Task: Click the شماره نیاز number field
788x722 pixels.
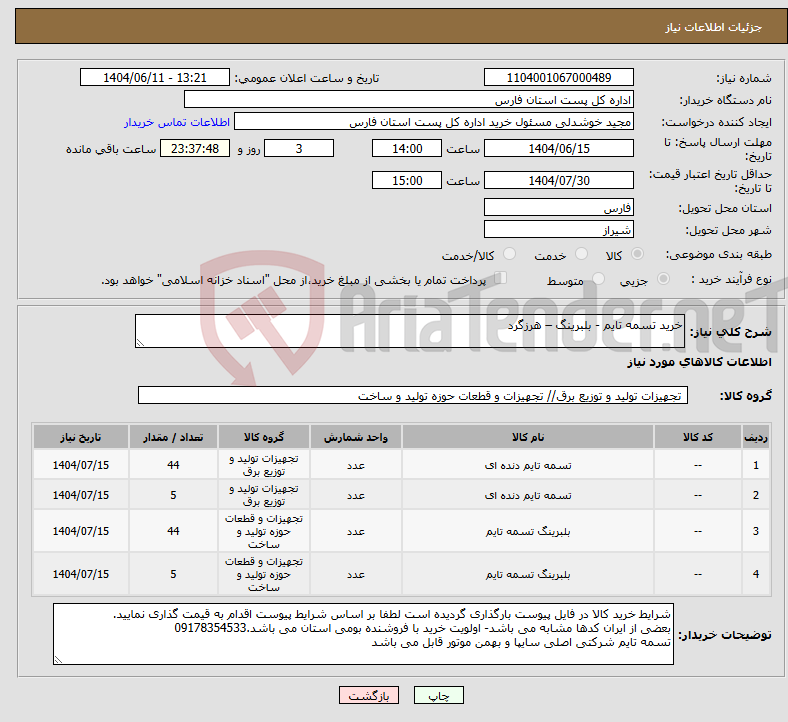Action: pyautogui.click(x=558, y=78)
